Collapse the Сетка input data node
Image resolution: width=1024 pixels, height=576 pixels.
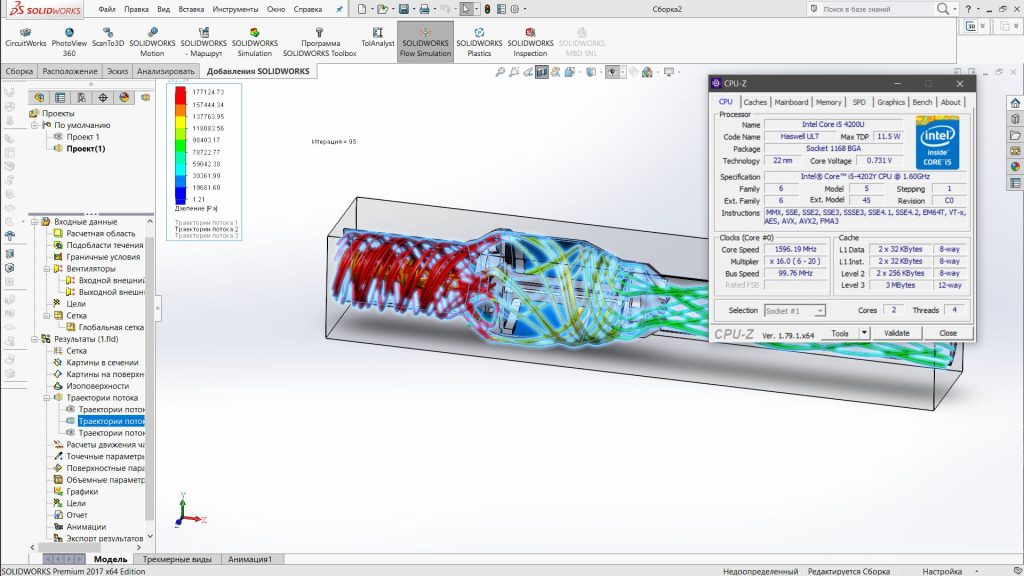pyautogui.click(x=47, y=315)
